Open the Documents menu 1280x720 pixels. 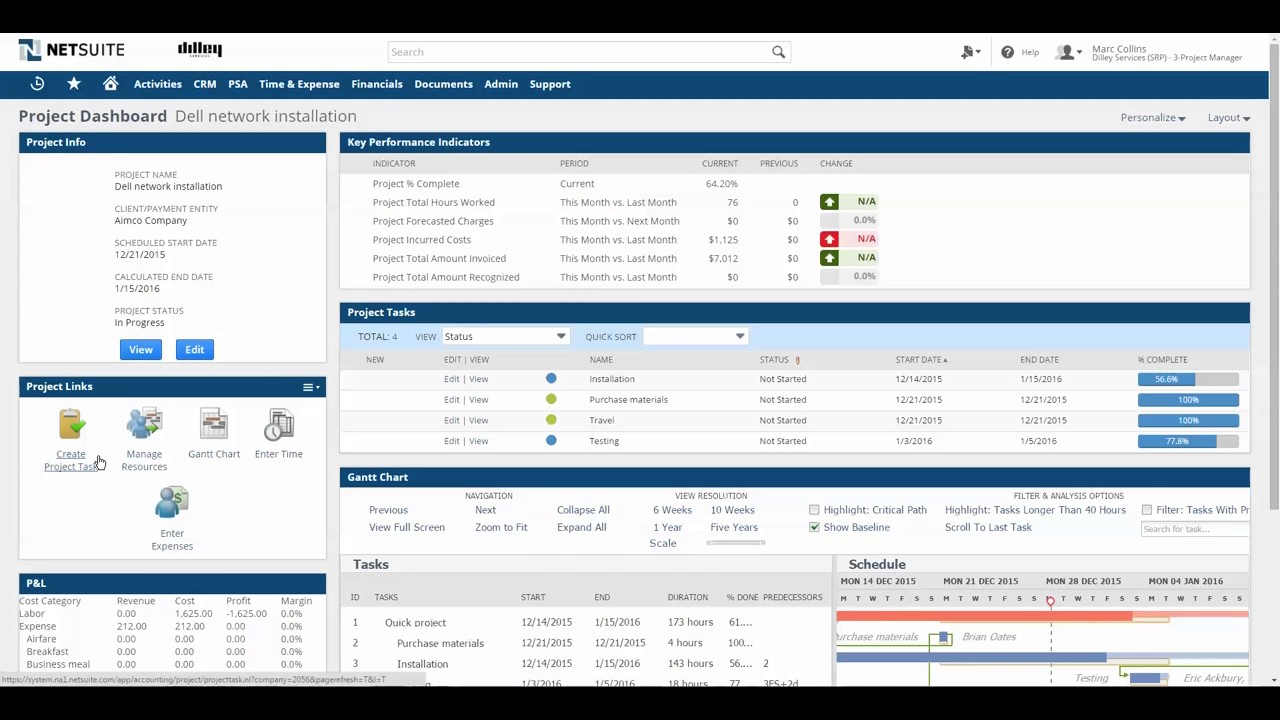pyautogui.click(x=443, y=84)
